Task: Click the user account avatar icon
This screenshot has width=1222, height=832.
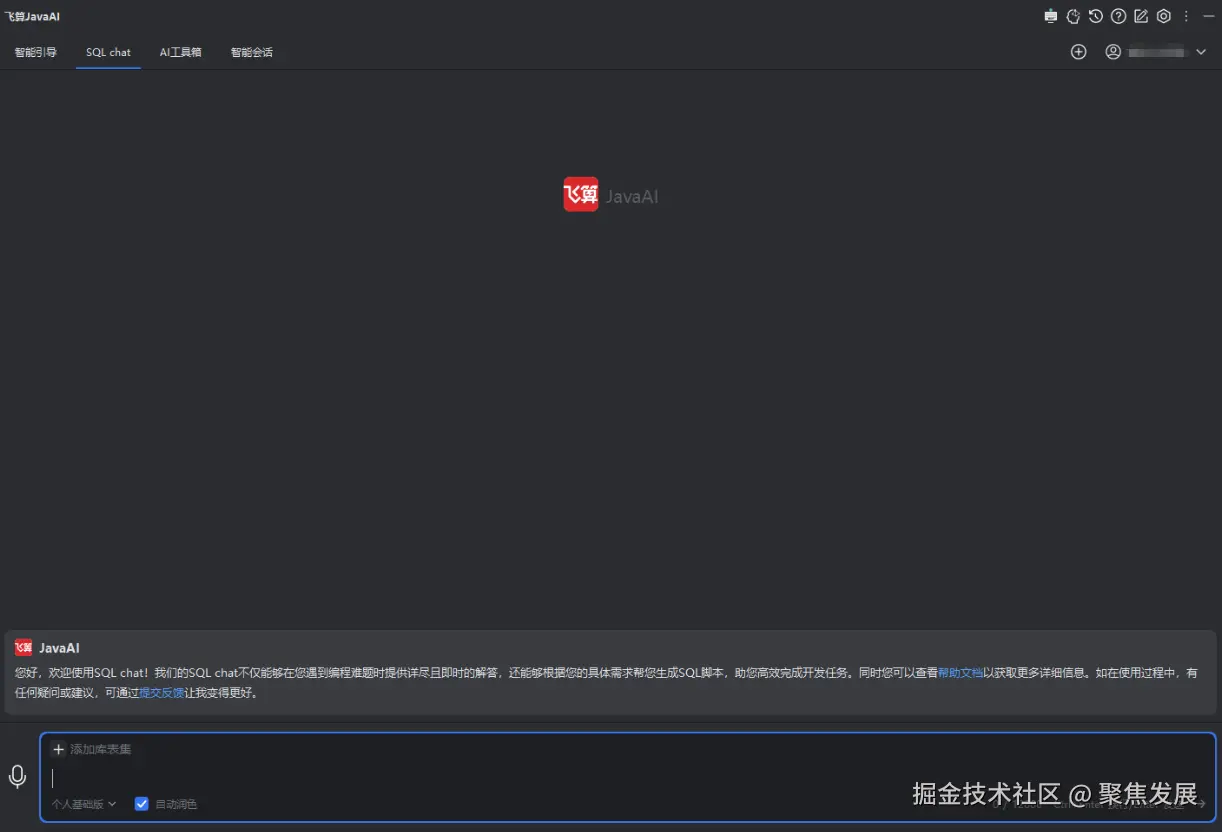Action: [1113, 52]
